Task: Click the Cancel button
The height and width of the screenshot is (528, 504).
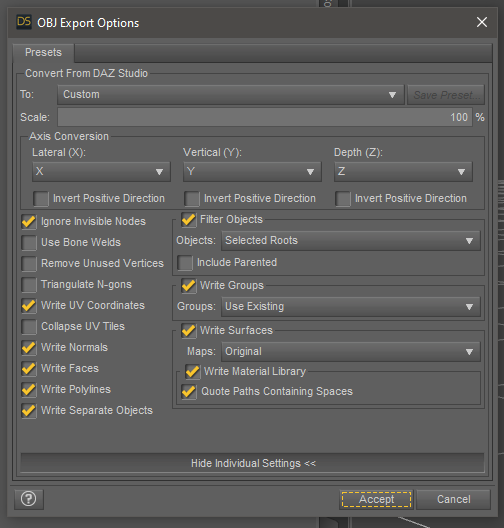Action: click(453, 499)
